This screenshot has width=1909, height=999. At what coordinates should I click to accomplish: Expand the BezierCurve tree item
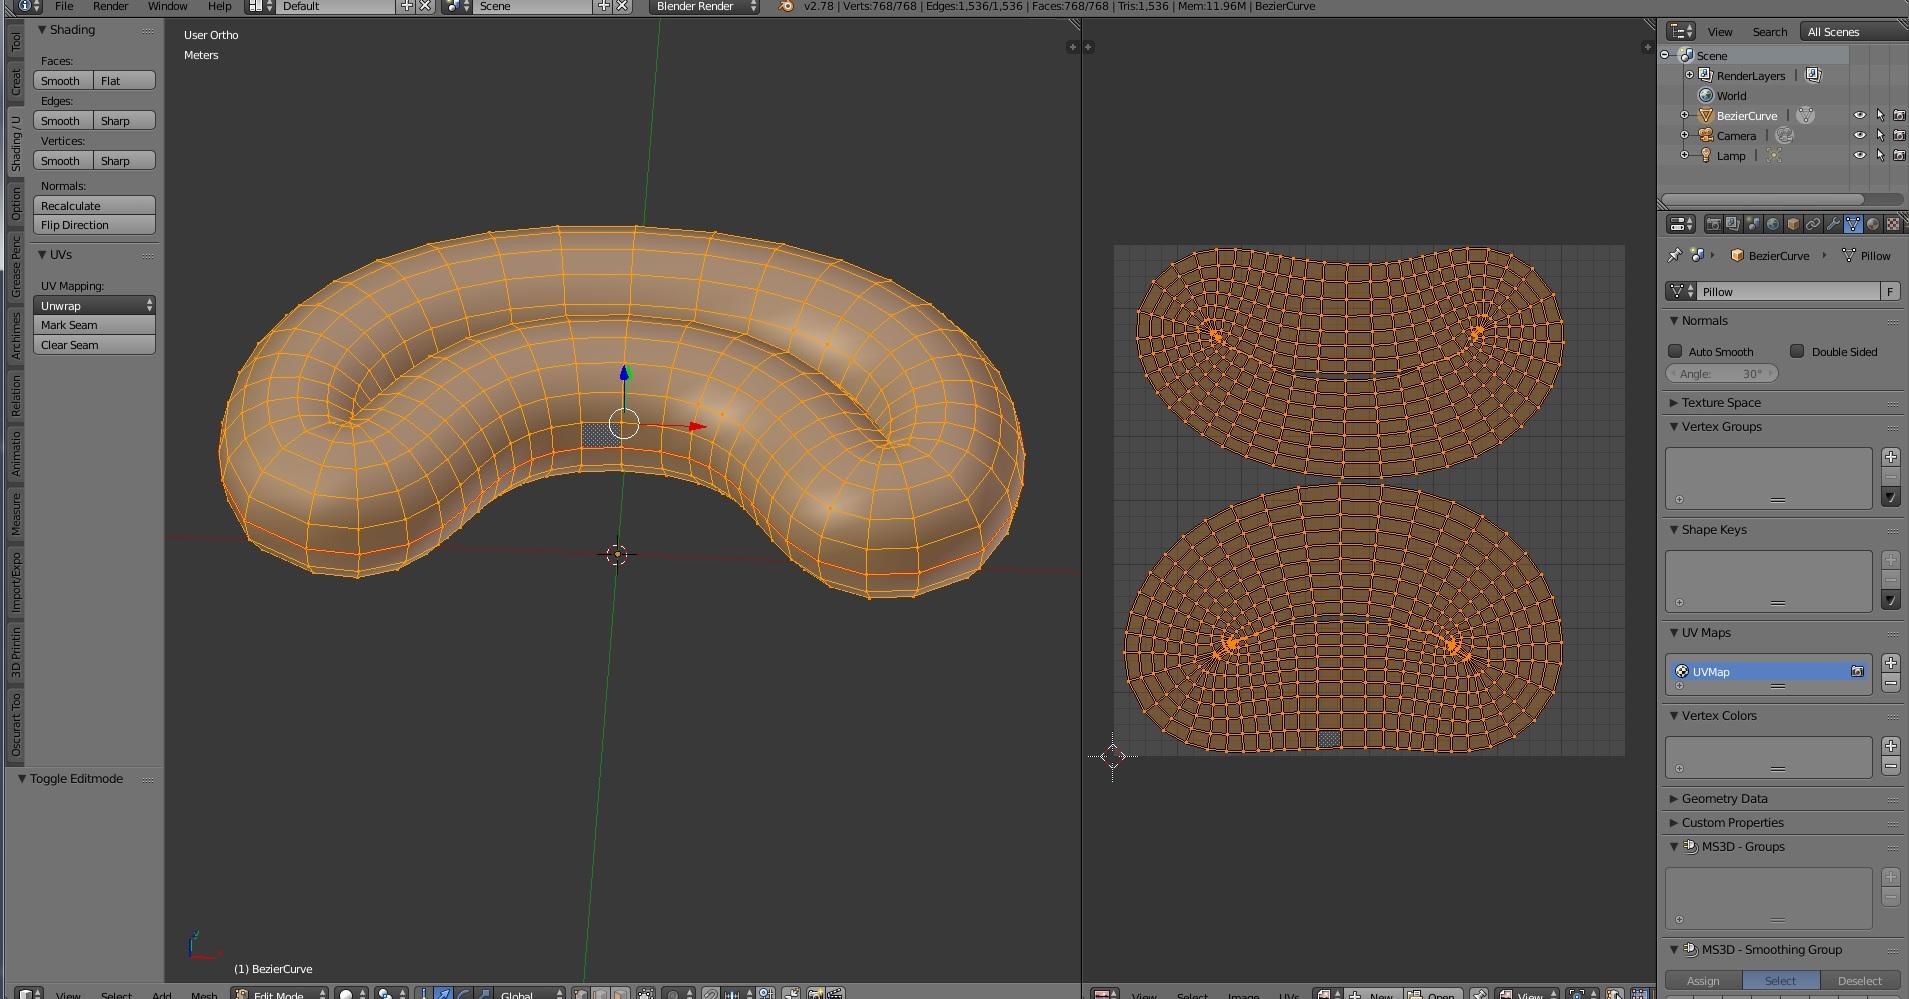(1685, 116)
